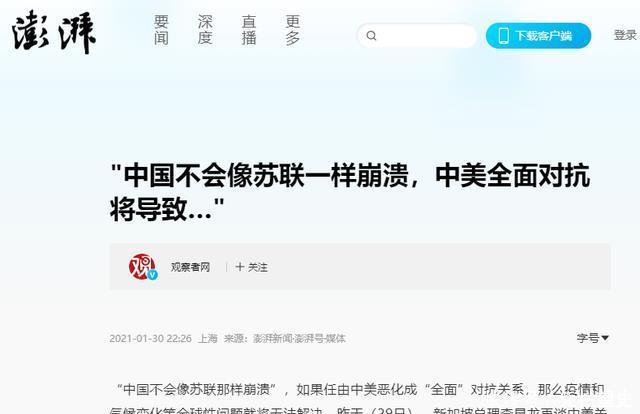Click the 澎湃 logo to go home

pyautogui.click(x=53, y=32)
